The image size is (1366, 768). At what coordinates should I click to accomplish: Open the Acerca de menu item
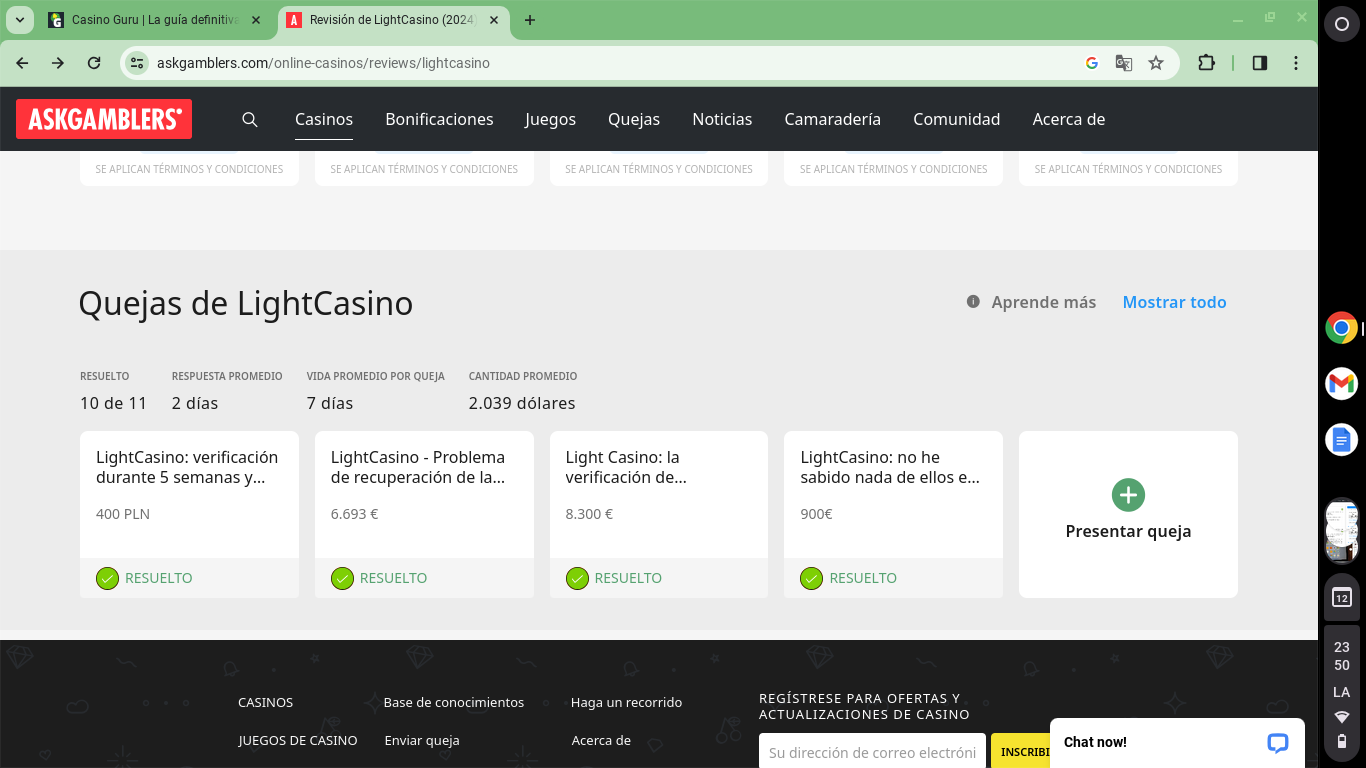[1069, 119]
